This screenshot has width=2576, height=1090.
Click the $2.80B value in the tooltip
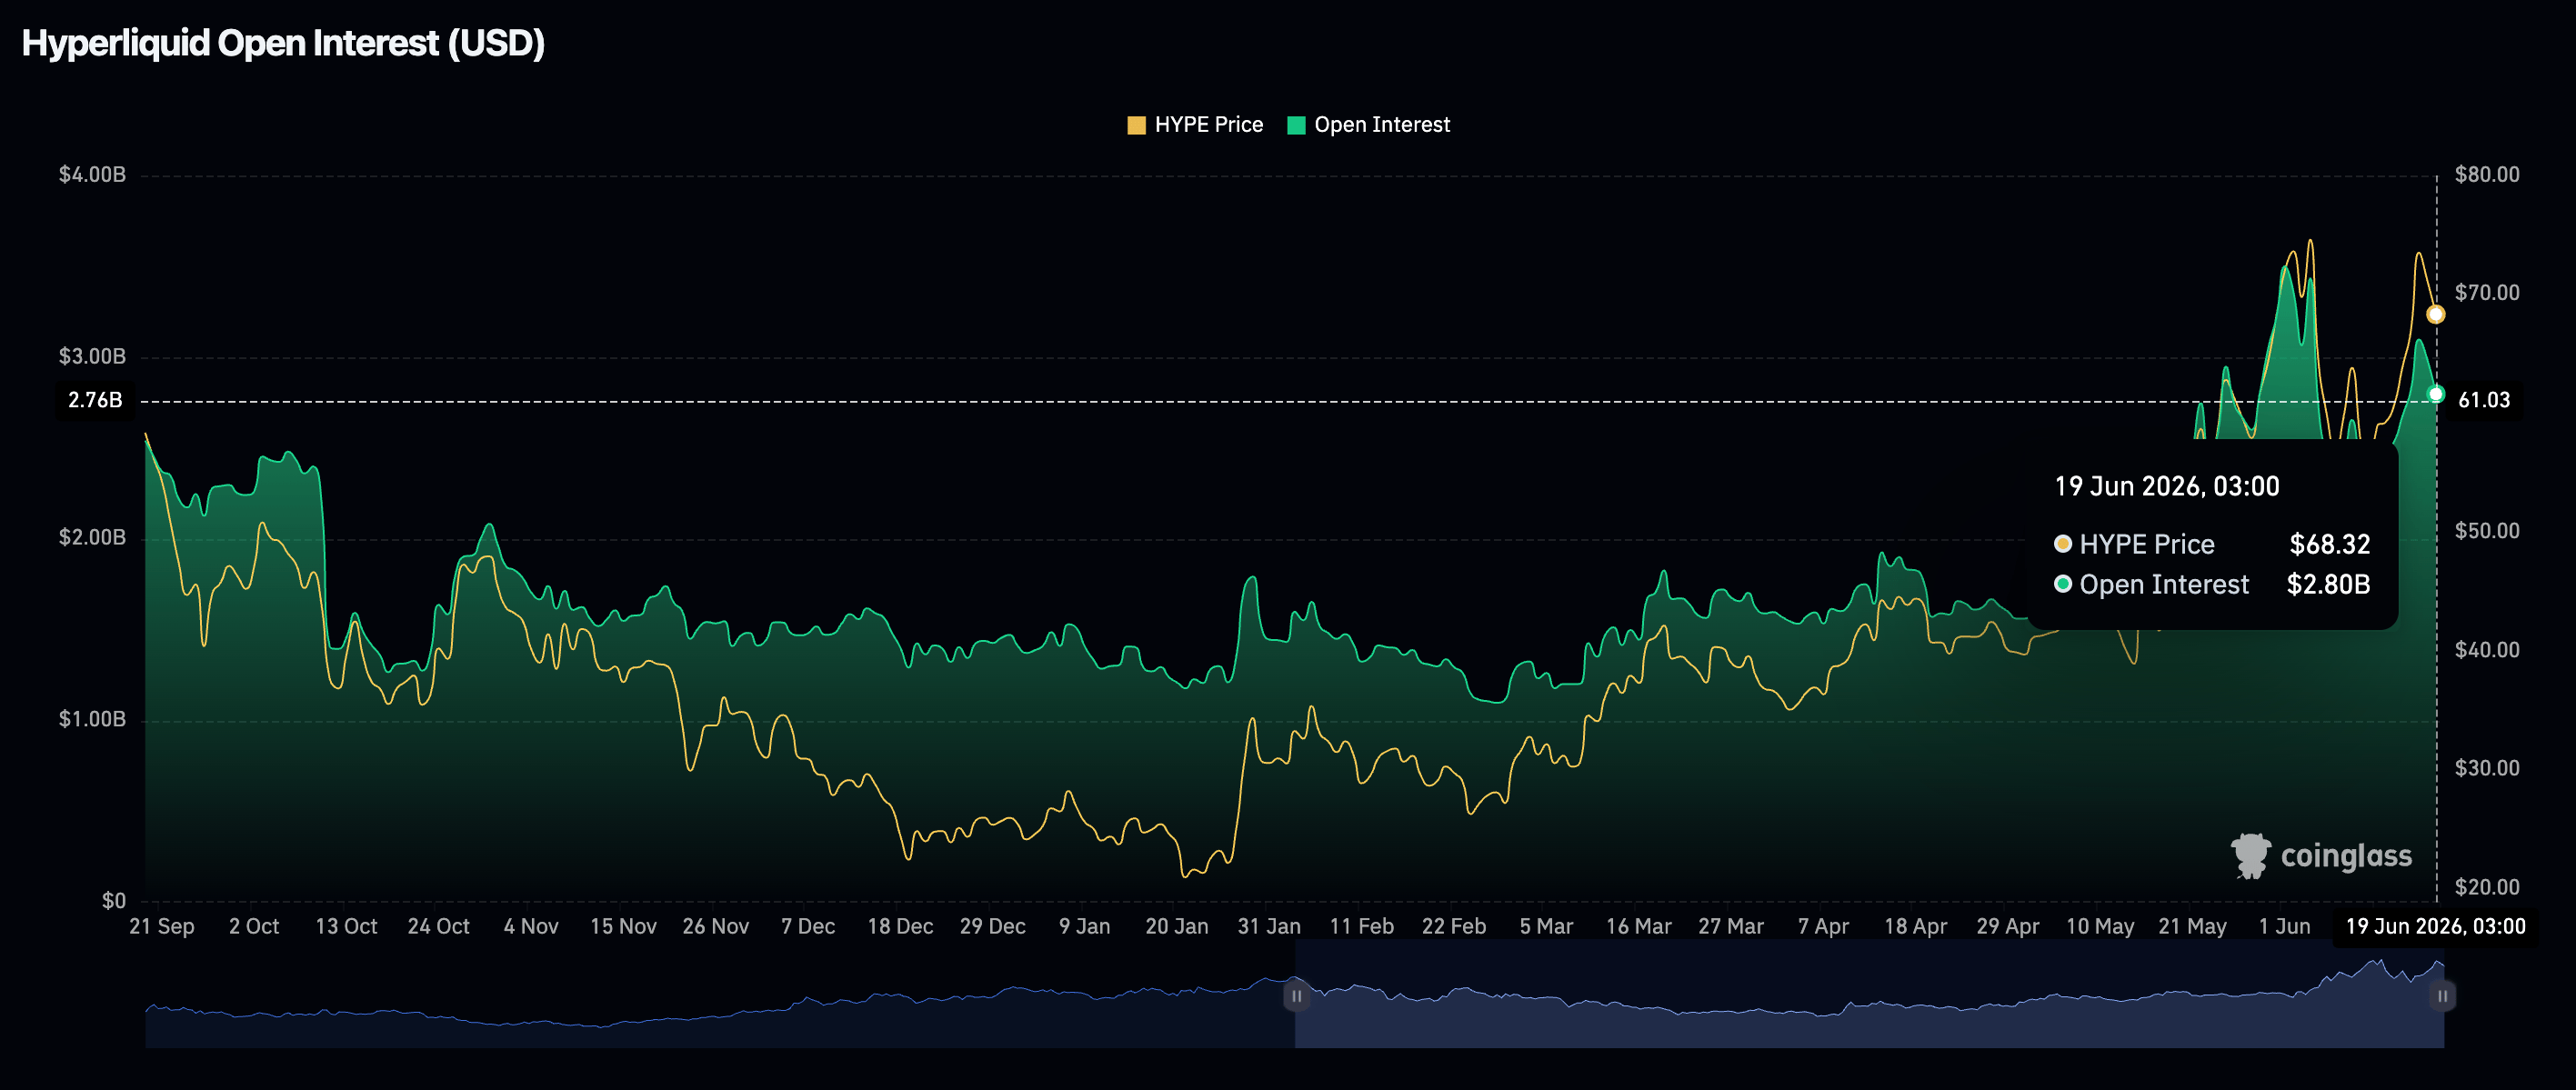[x=2328, y=585]
